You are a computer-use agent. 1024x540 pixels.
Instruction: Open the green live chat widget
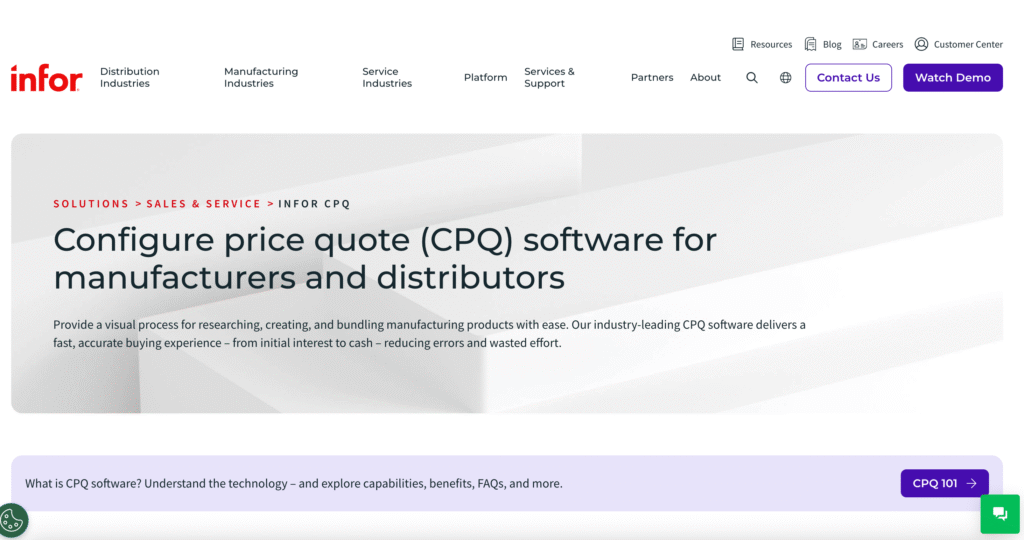tap(1000, 514)
